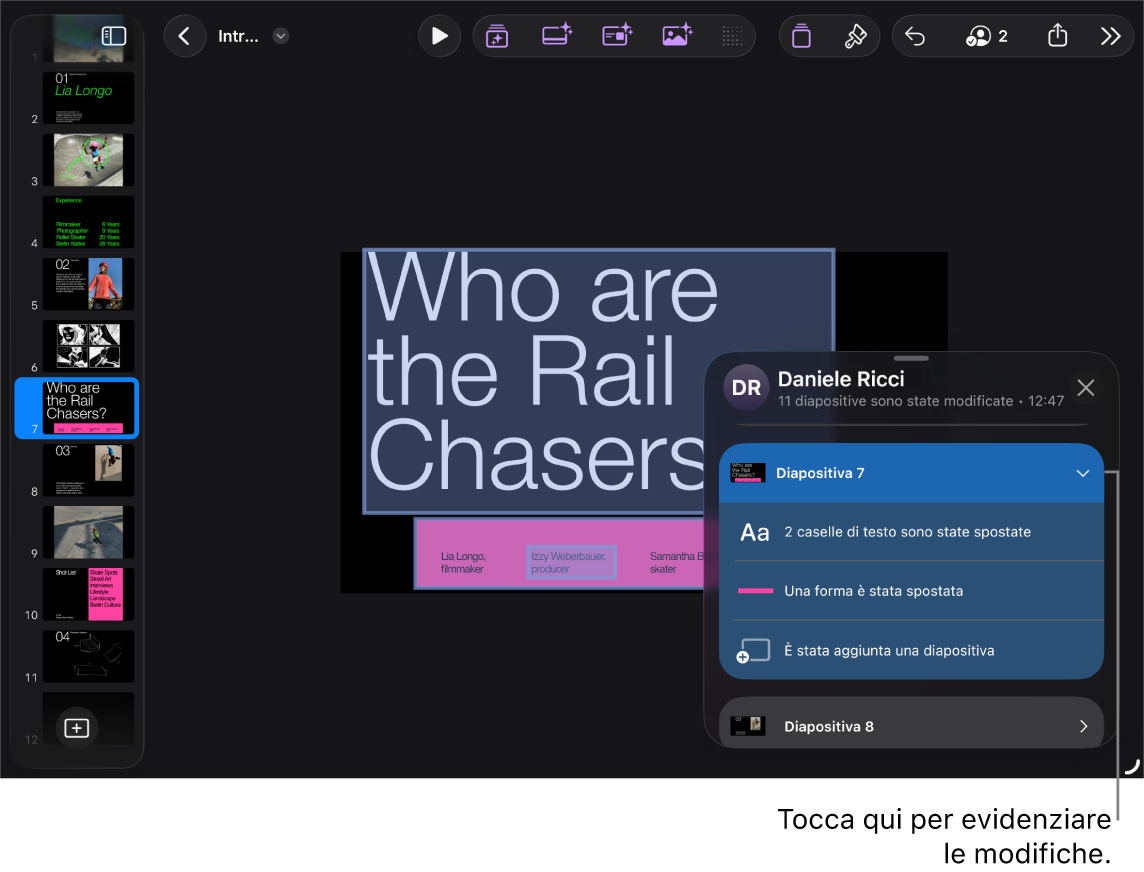The height and width of the screenshot is (872, 1144).
Task: Add a new slide with plus button
Action: pyautogui.click(x=77, y=728)
